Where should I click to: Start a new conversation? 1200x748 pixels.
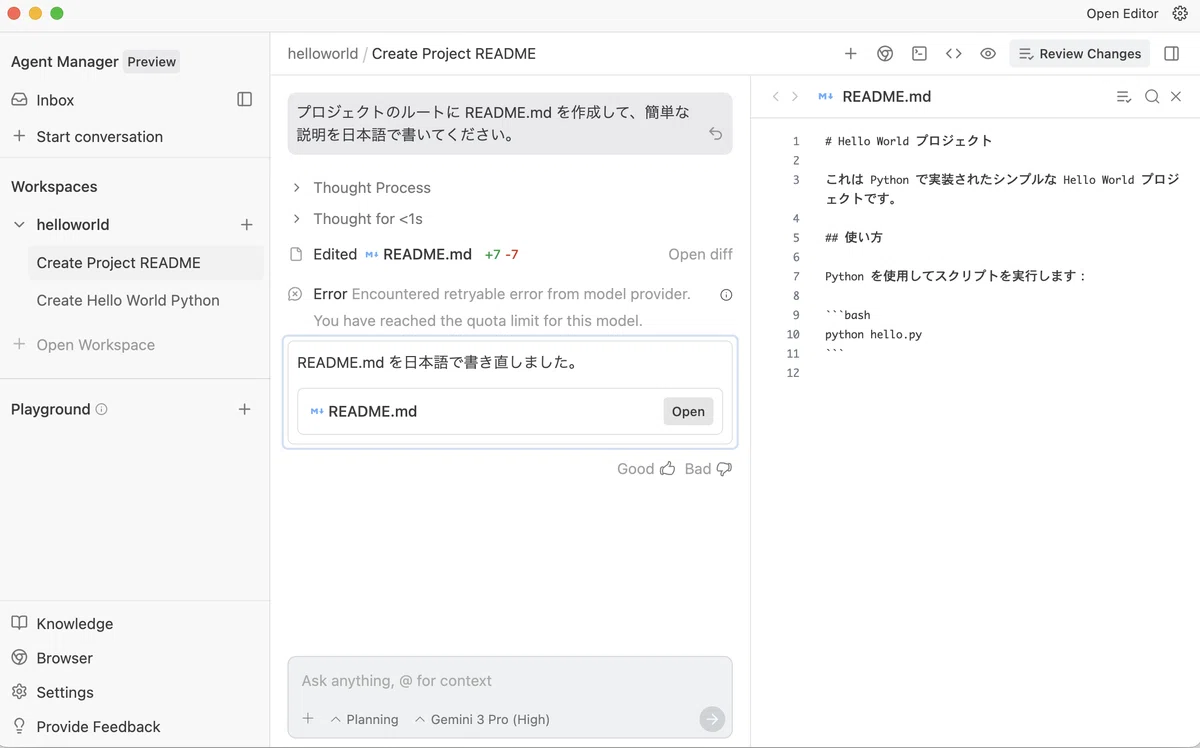pos(99,136)
